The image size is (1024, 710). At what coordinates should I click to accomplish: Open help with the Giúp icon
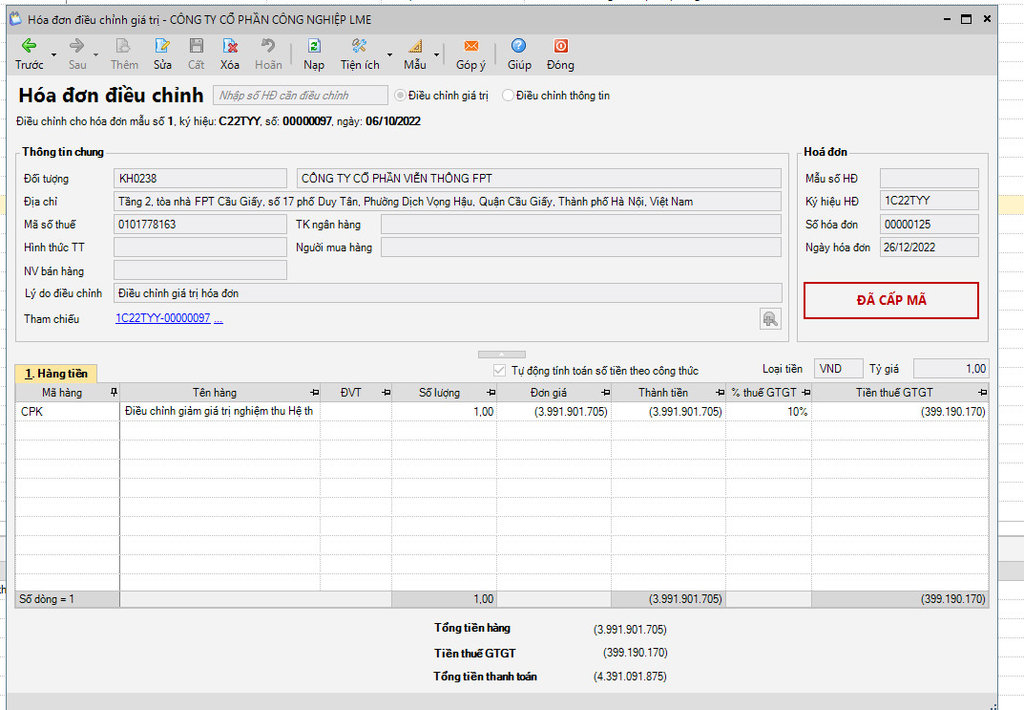click(519, 46)
